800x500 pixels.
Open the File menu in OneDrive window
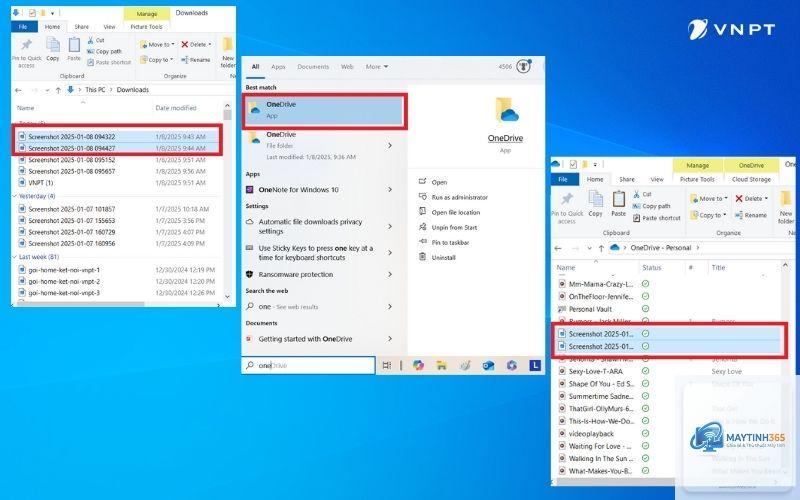[563, 180]
